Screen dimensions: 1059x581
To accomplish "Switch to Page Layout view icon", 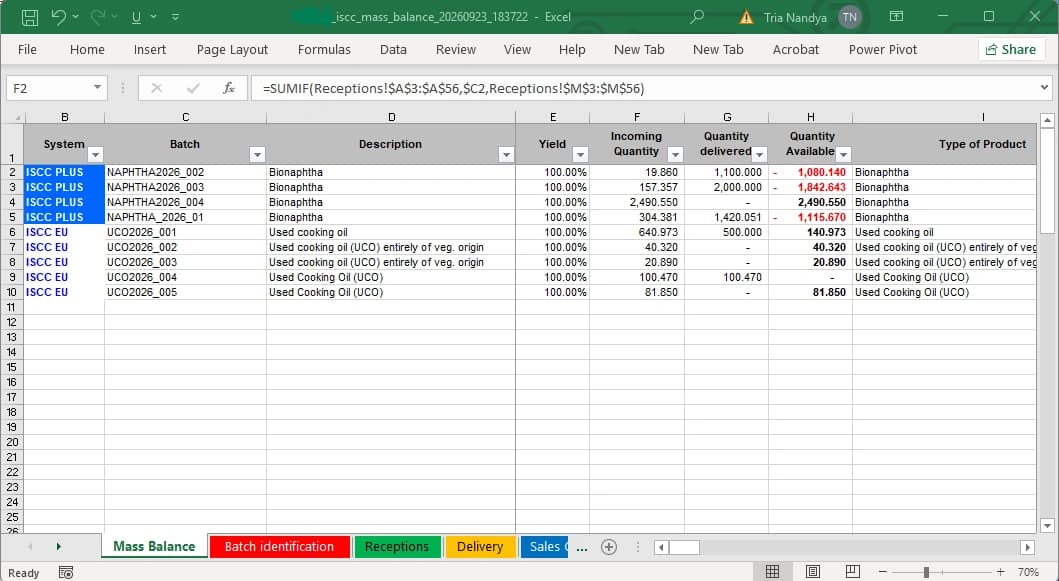I will pos(812,572).
